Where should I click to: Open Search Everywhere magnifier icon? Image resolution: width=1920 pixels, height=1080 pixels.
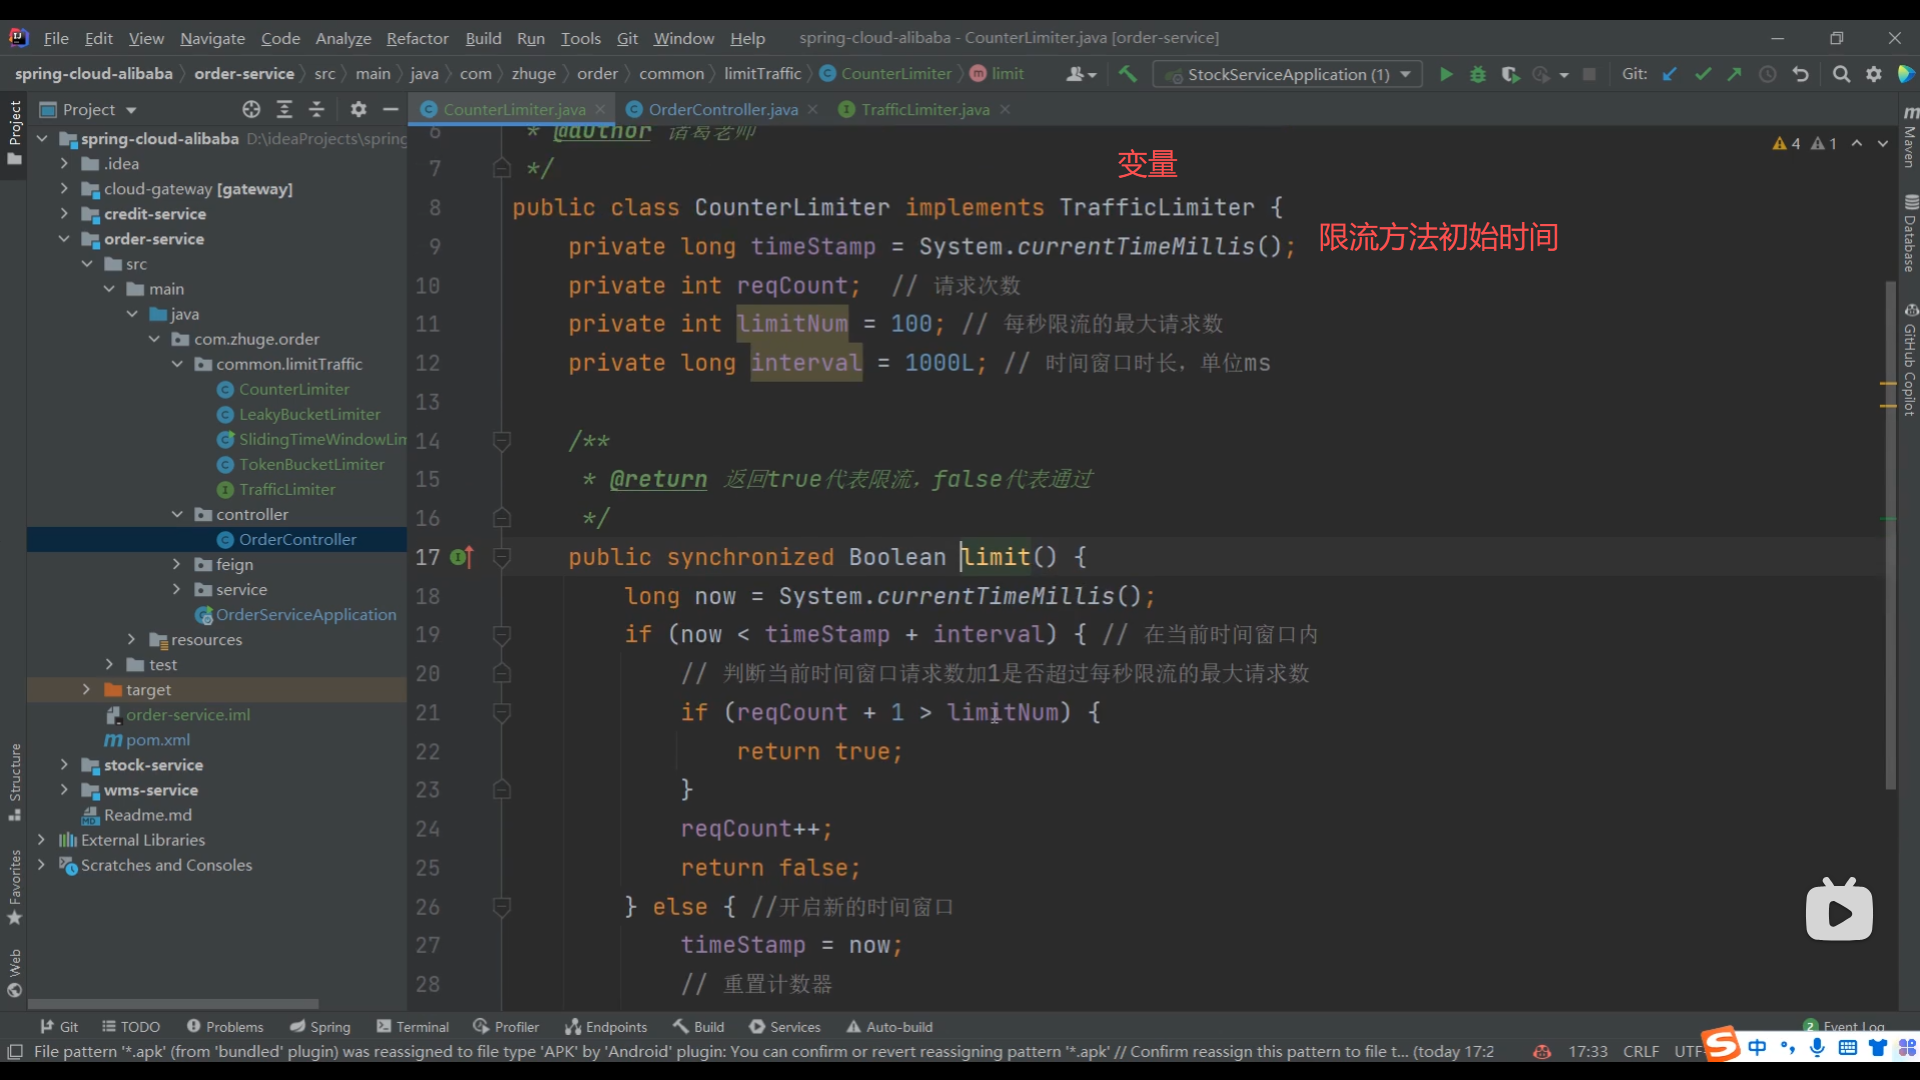(x=1841, y=74)
